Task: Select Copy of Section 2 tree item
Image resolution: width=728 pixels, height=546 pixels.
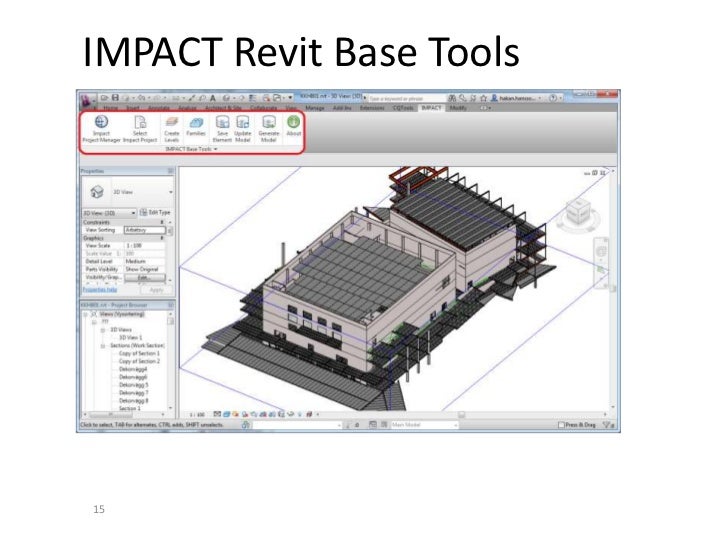Action: point(139,361)
